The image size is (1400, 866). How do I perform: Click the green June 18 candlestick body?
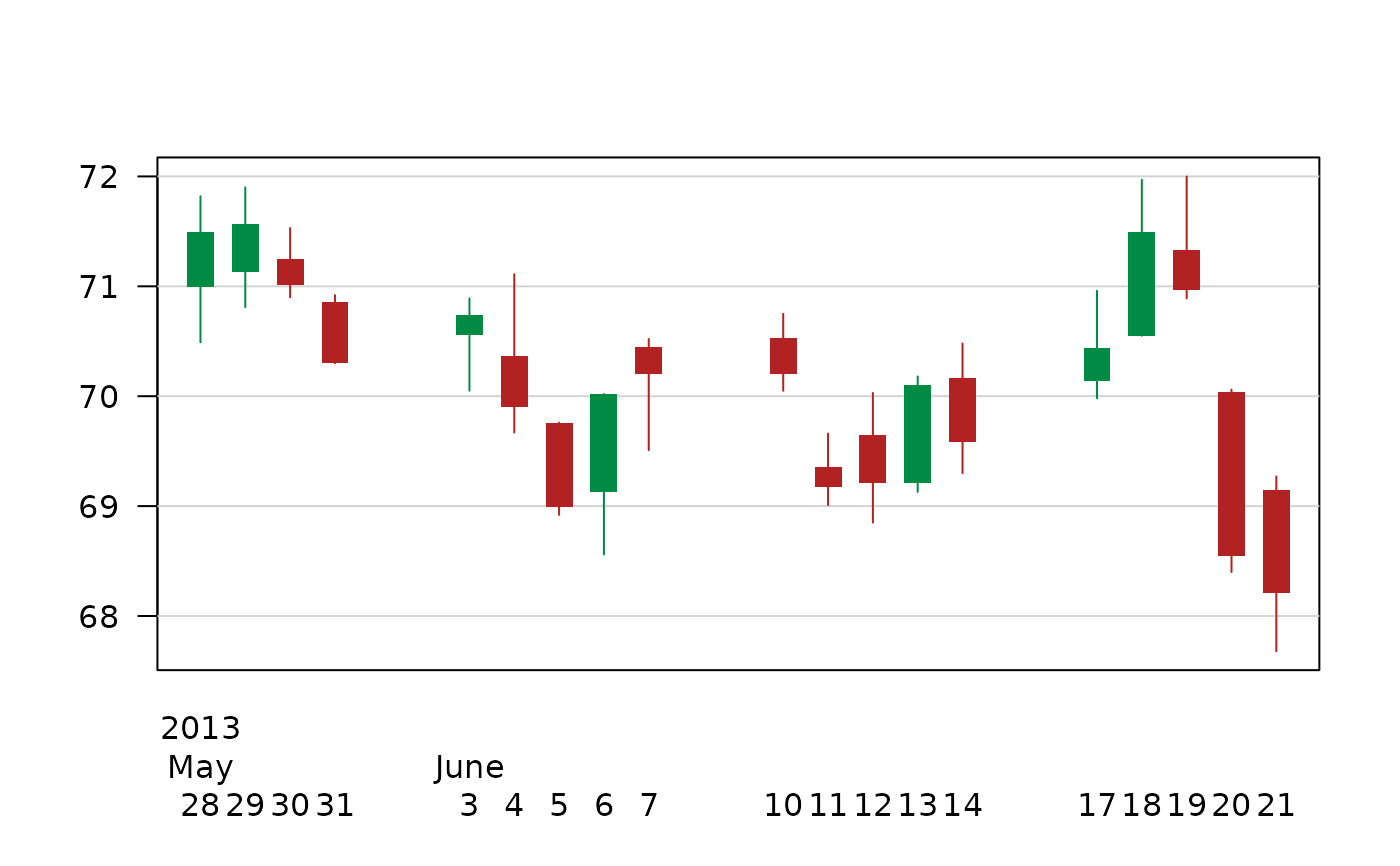1141,284
